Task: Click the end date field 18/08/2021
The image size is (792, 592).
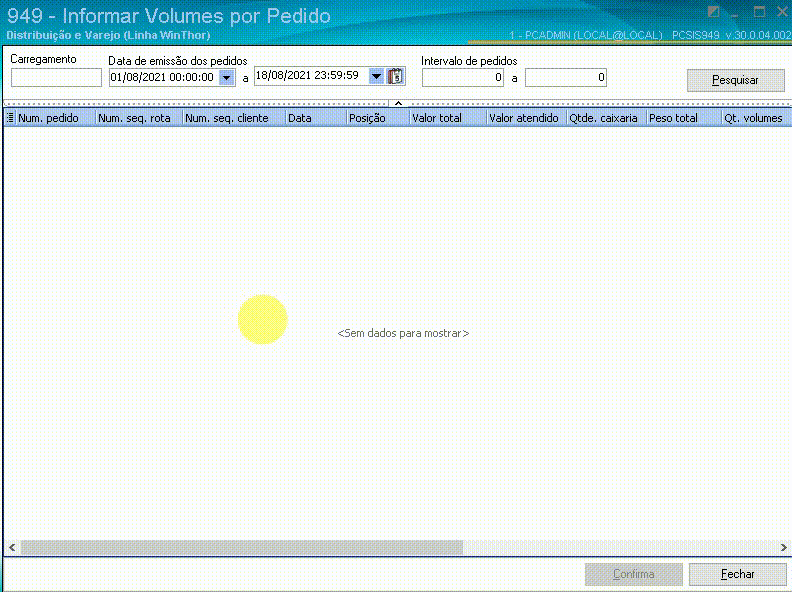Action: tap(311, 76)
